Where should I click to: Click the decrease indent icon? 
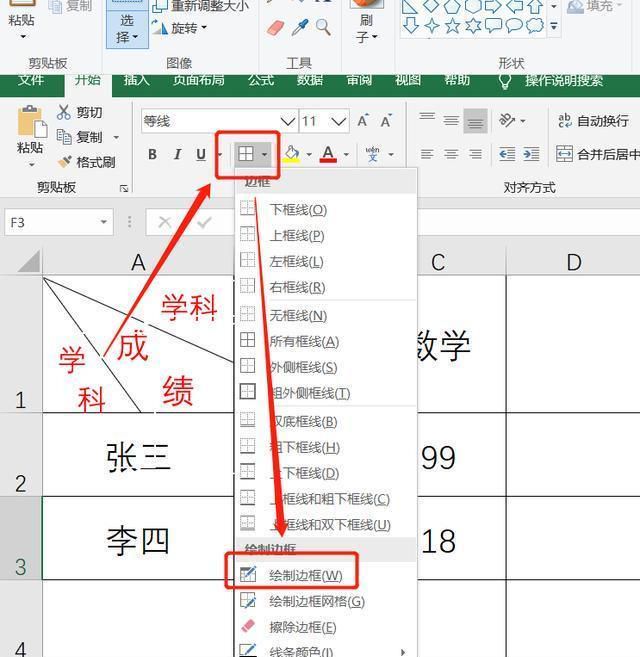tap(507, 154)
